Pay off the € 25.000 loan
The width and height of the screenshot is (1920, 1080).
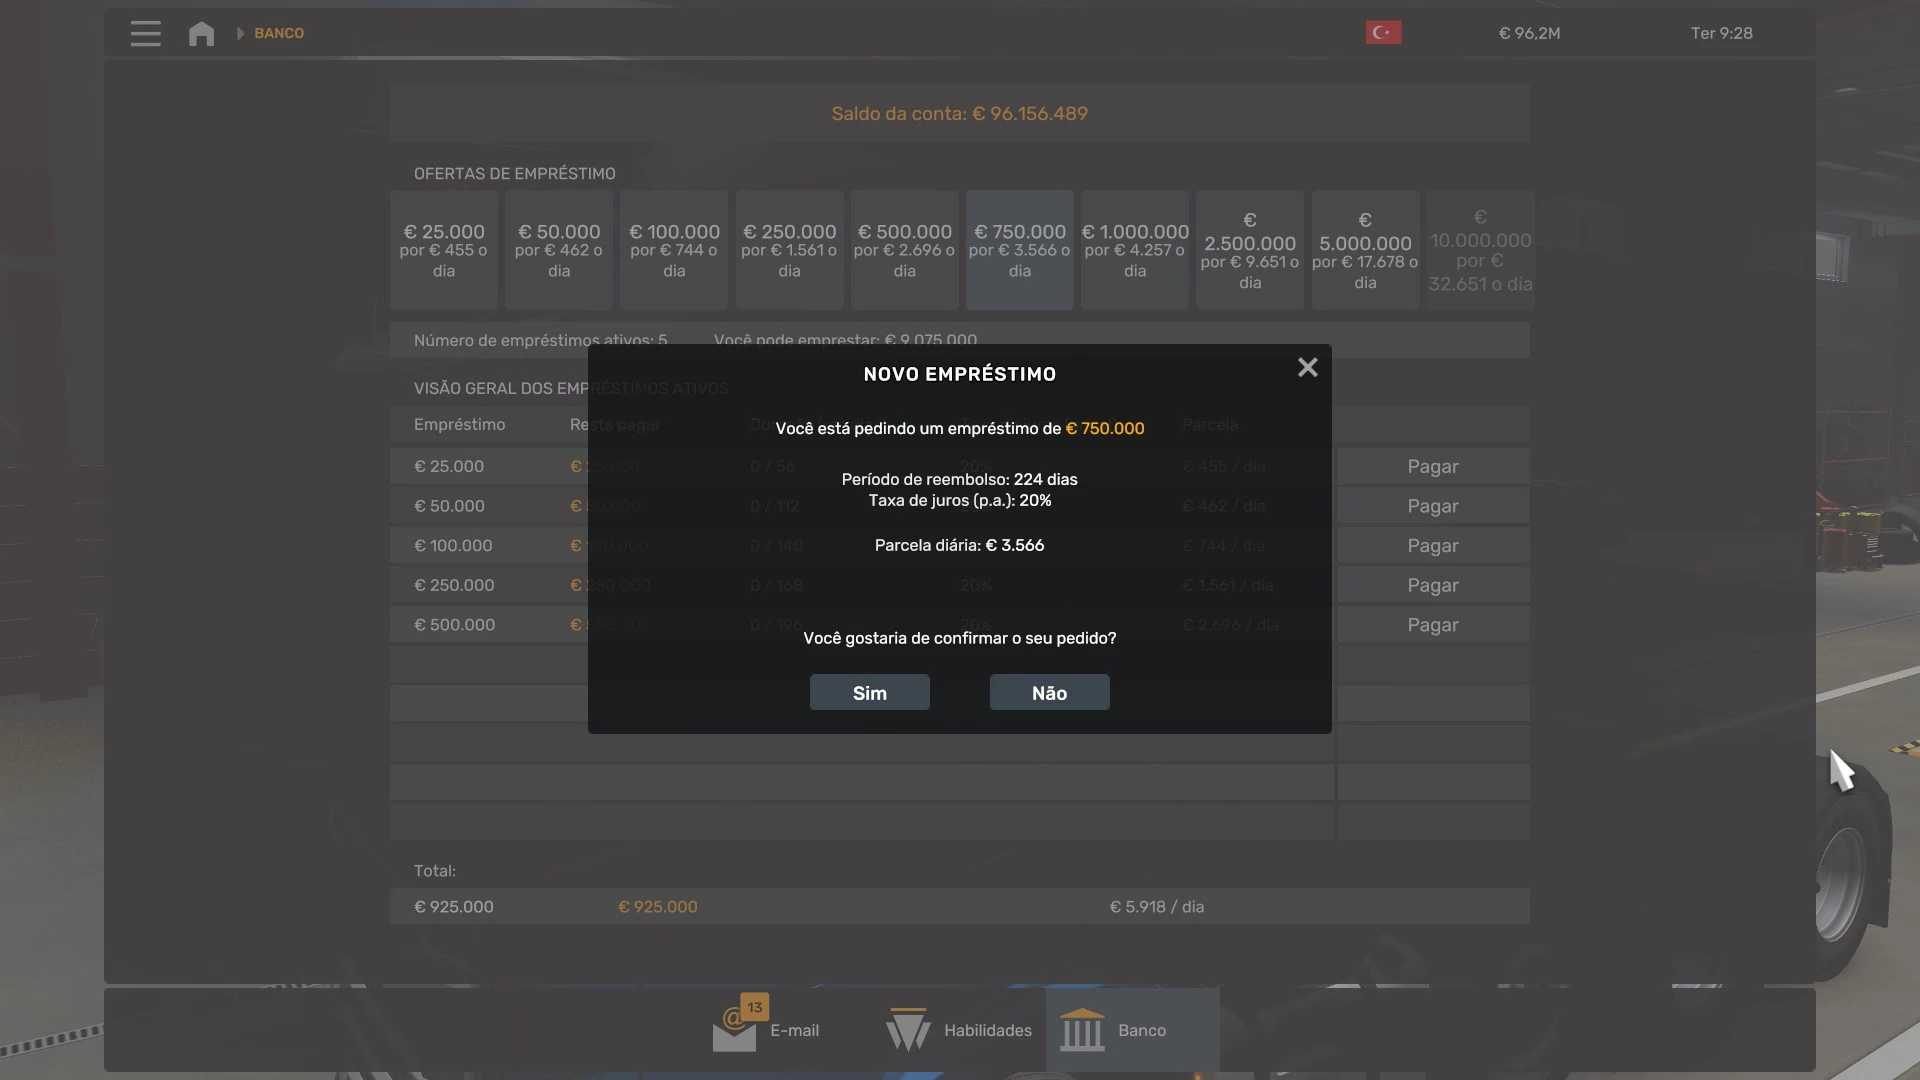(x=1432, y=467)
